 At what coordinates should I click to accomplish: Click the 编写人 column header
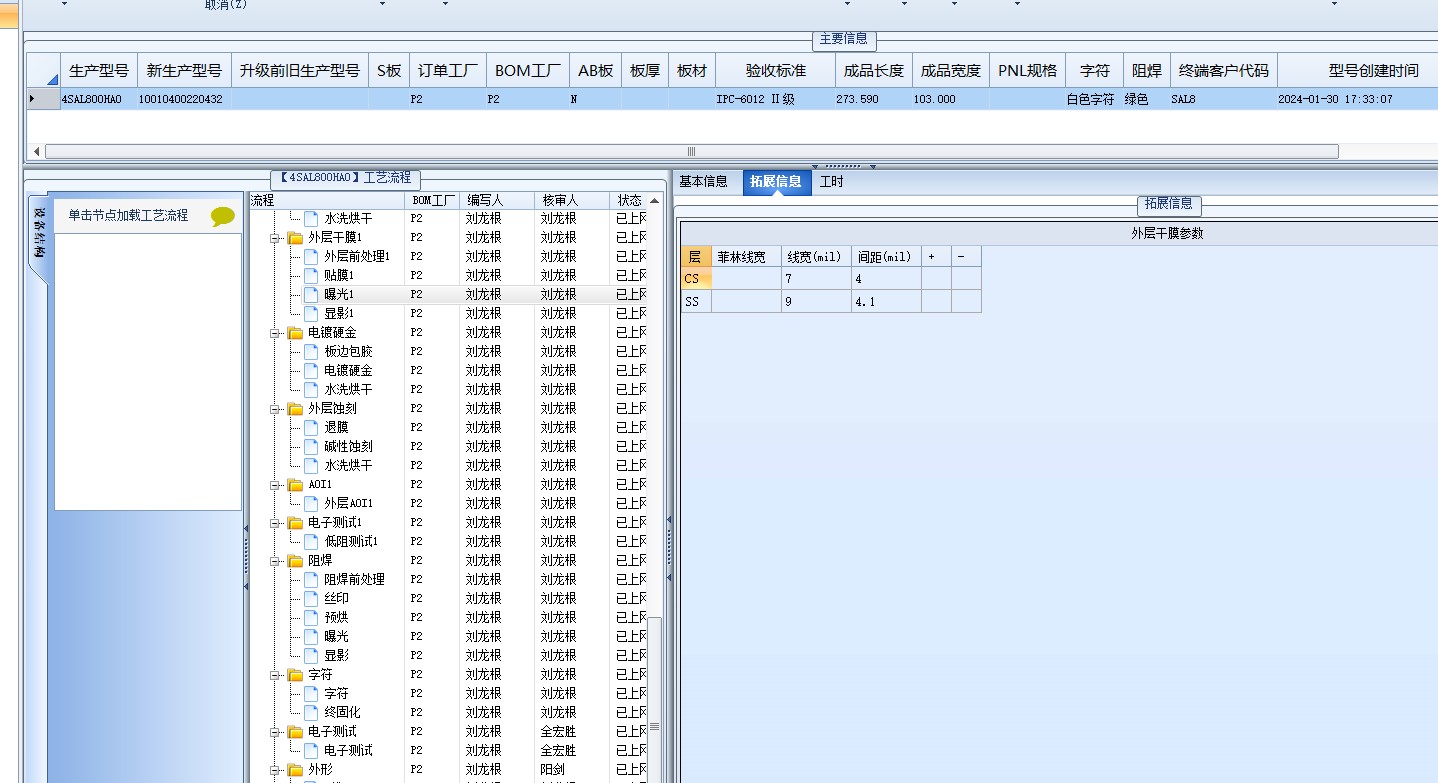pos(498,201)
